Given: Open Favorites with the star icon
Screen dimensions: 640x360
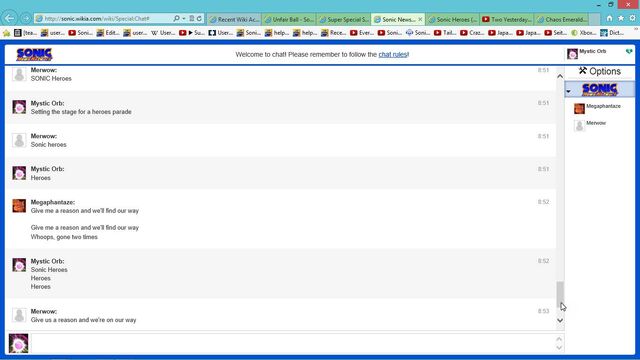Looking at the screenshot, I should tap(621, 18).
